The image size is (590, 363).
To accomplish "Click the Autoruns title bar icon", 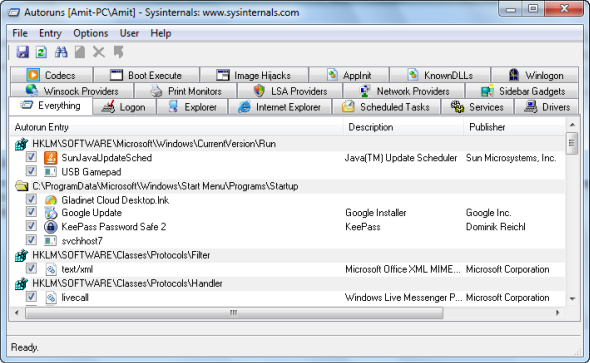I will [x=14, y=12].
